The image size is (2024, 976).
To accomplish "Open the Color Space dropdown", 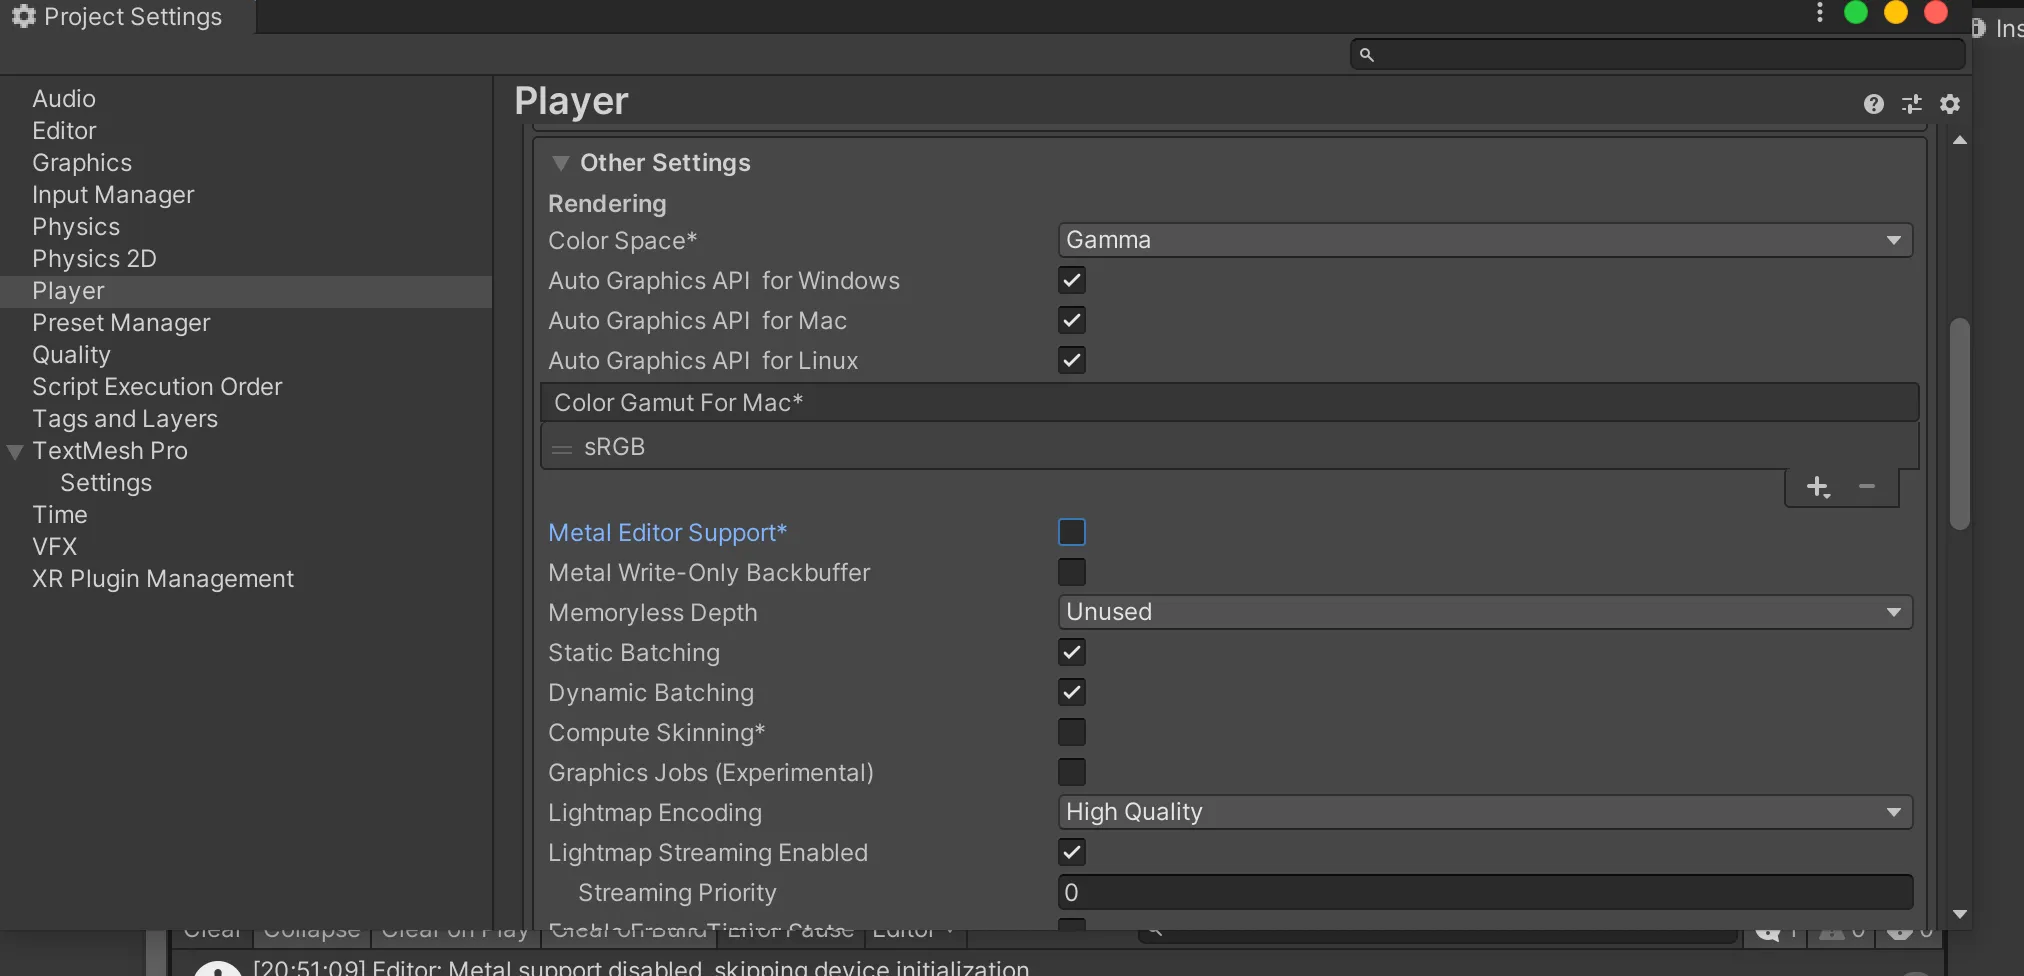I will point(1484,240).
